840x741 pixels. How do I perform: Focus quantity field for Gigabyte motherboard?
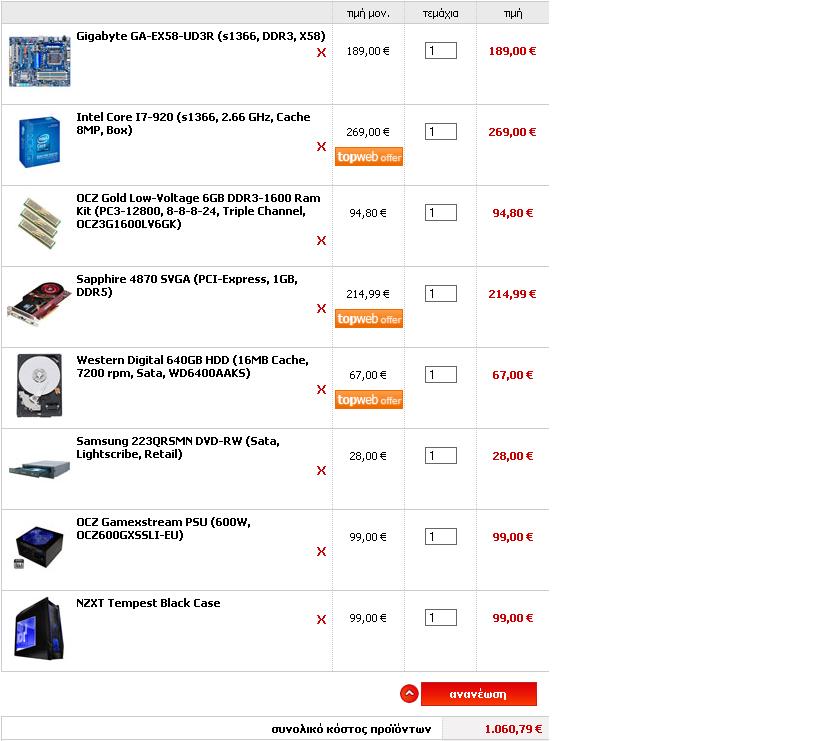tap(440, 51)
